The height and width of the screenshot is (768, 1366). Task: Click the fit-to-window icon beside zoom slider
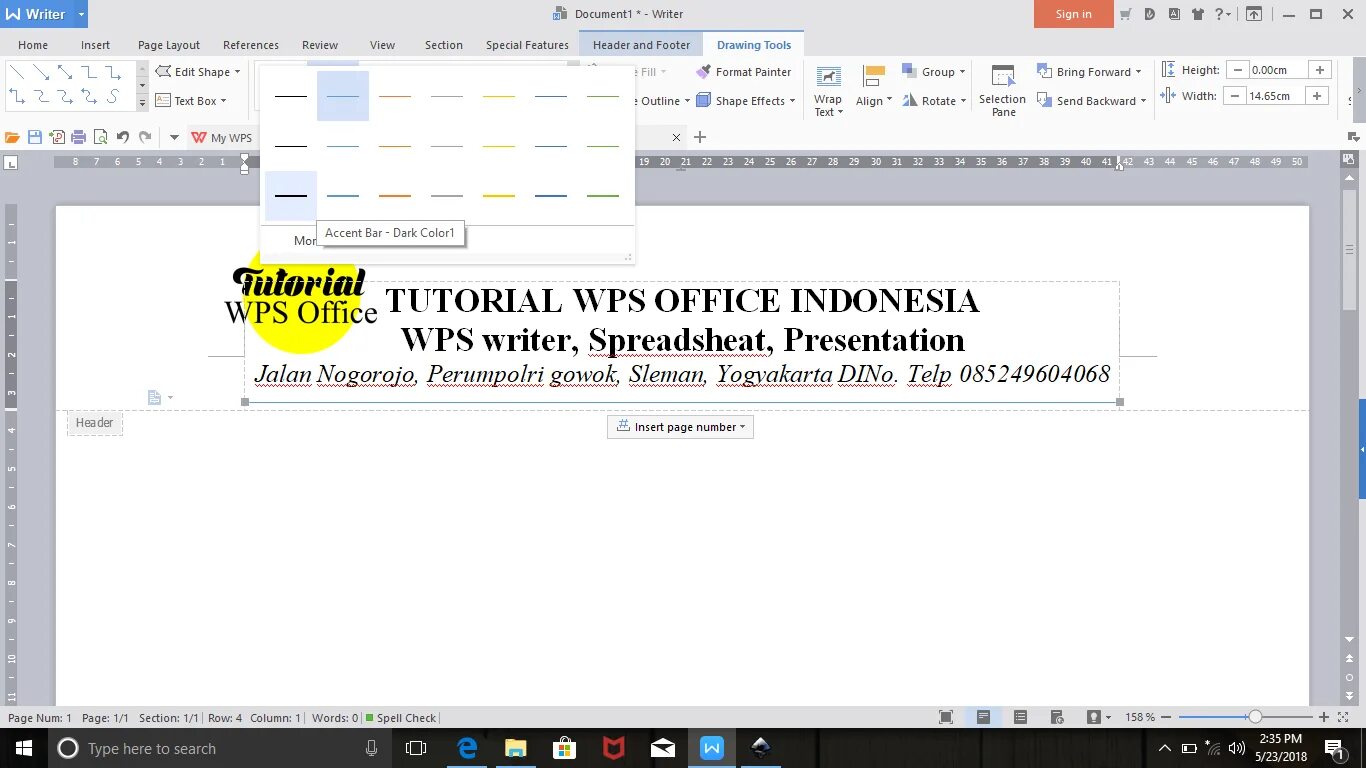point(1342,717)
